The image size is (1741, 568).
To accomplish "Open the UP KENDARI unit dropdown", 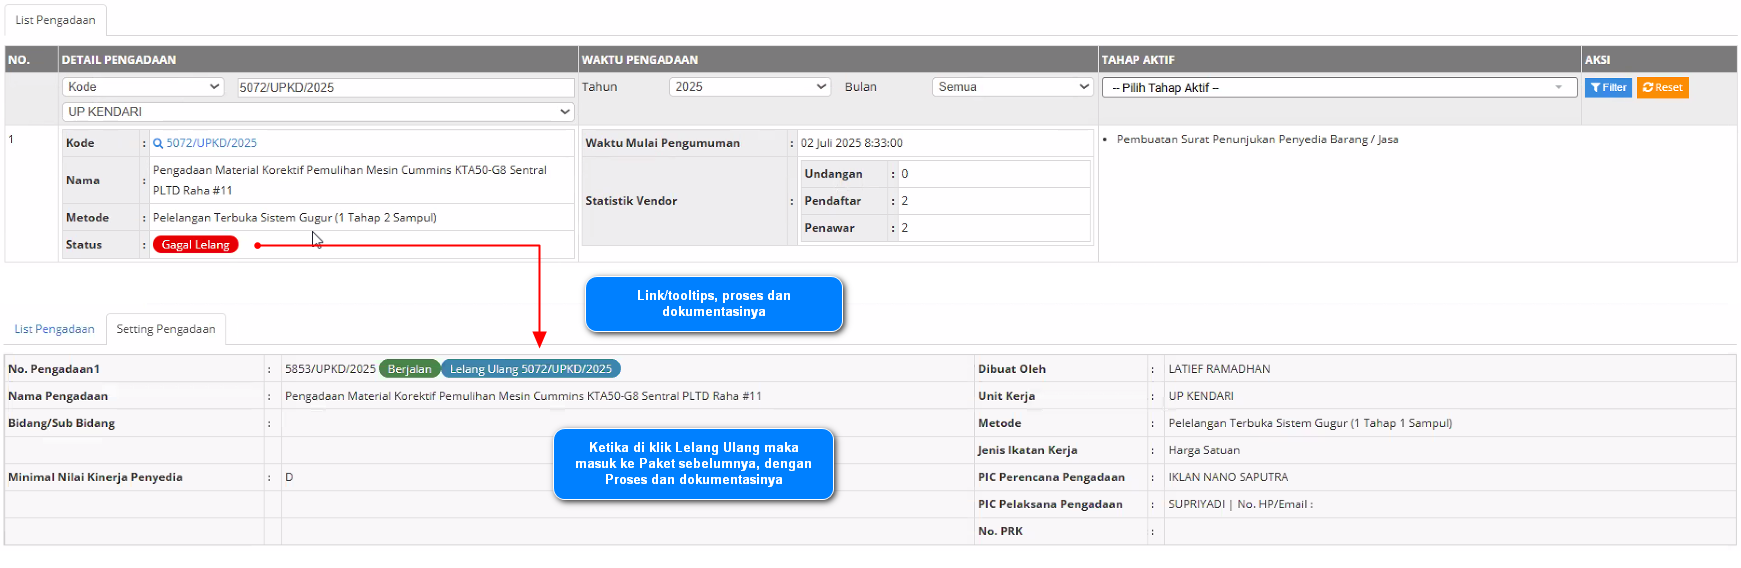I will 318,112.
